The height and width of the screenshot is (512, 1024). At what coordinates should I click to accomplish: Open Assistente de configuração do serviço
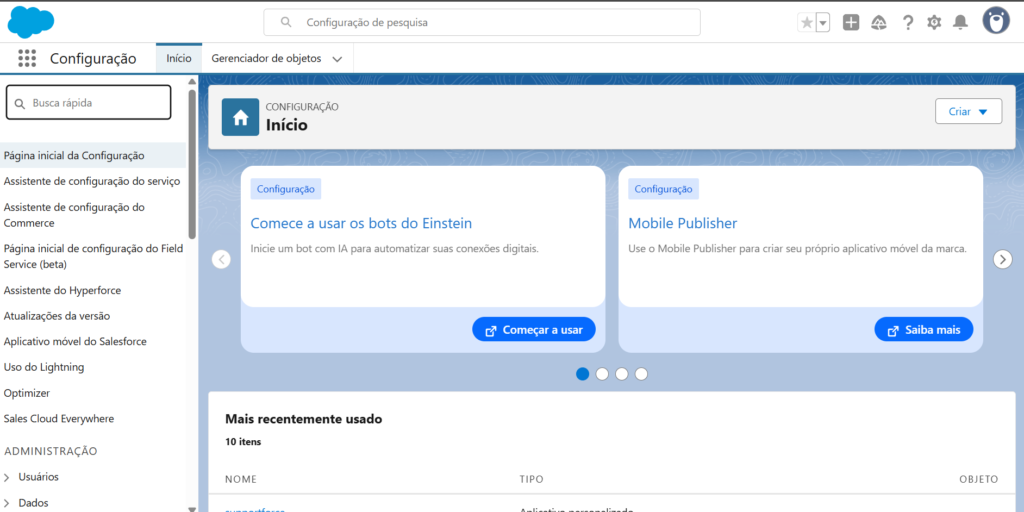92,181
